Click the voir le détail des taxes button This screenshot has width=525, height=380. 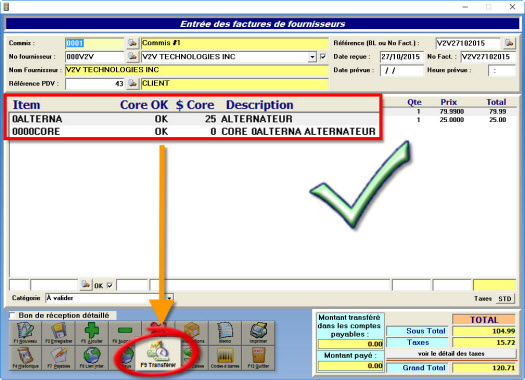tap(451, 354)
